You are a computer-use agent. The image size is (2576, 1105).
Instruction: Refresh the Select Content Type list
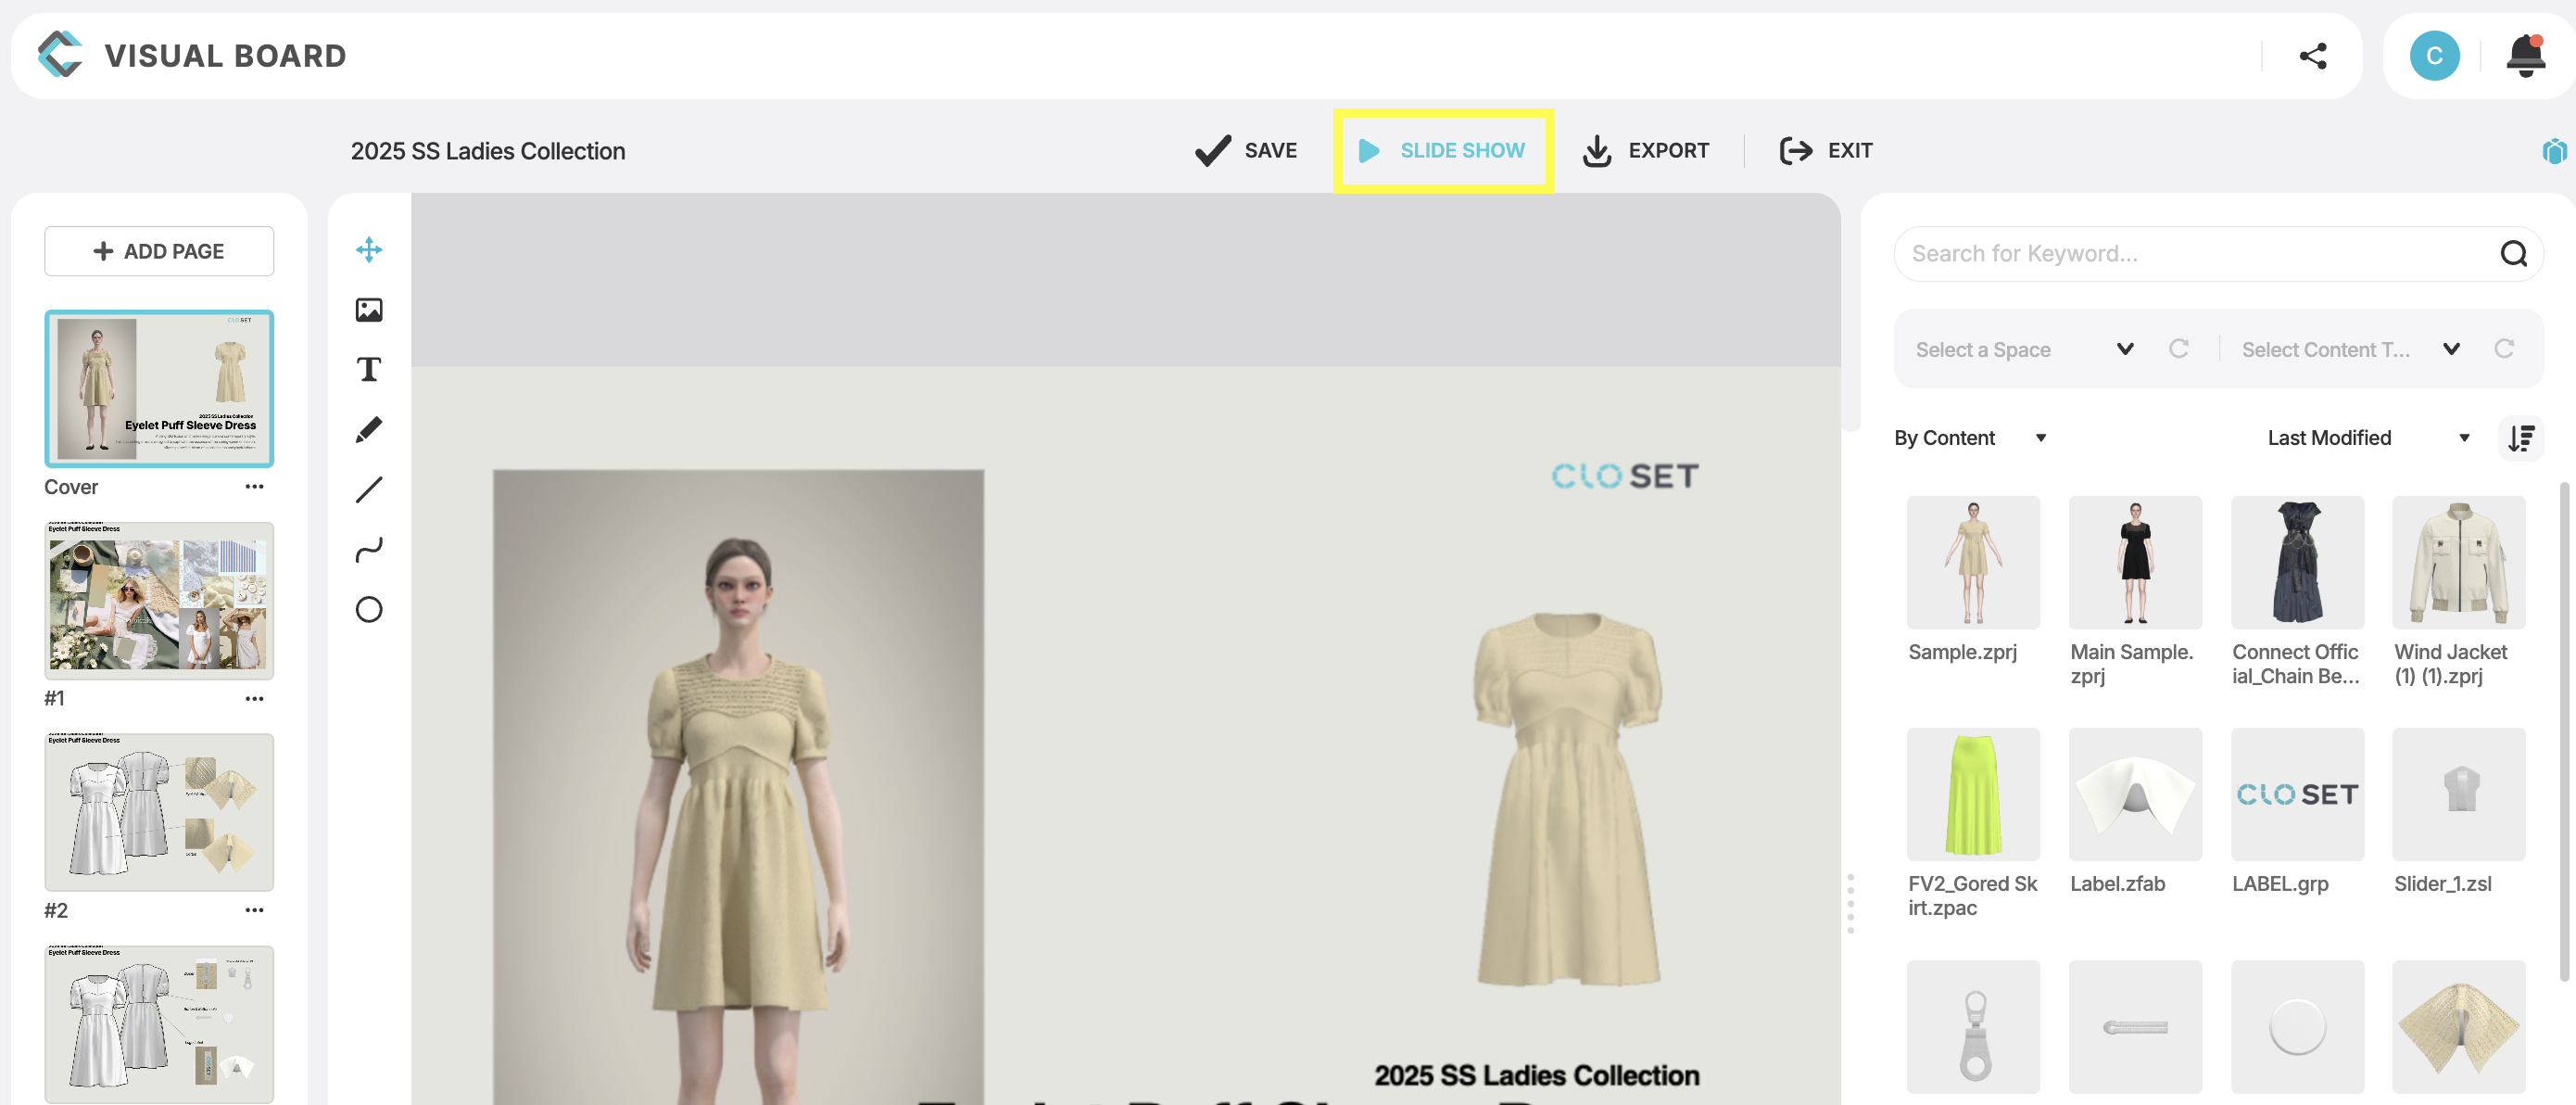[2503, 349]
